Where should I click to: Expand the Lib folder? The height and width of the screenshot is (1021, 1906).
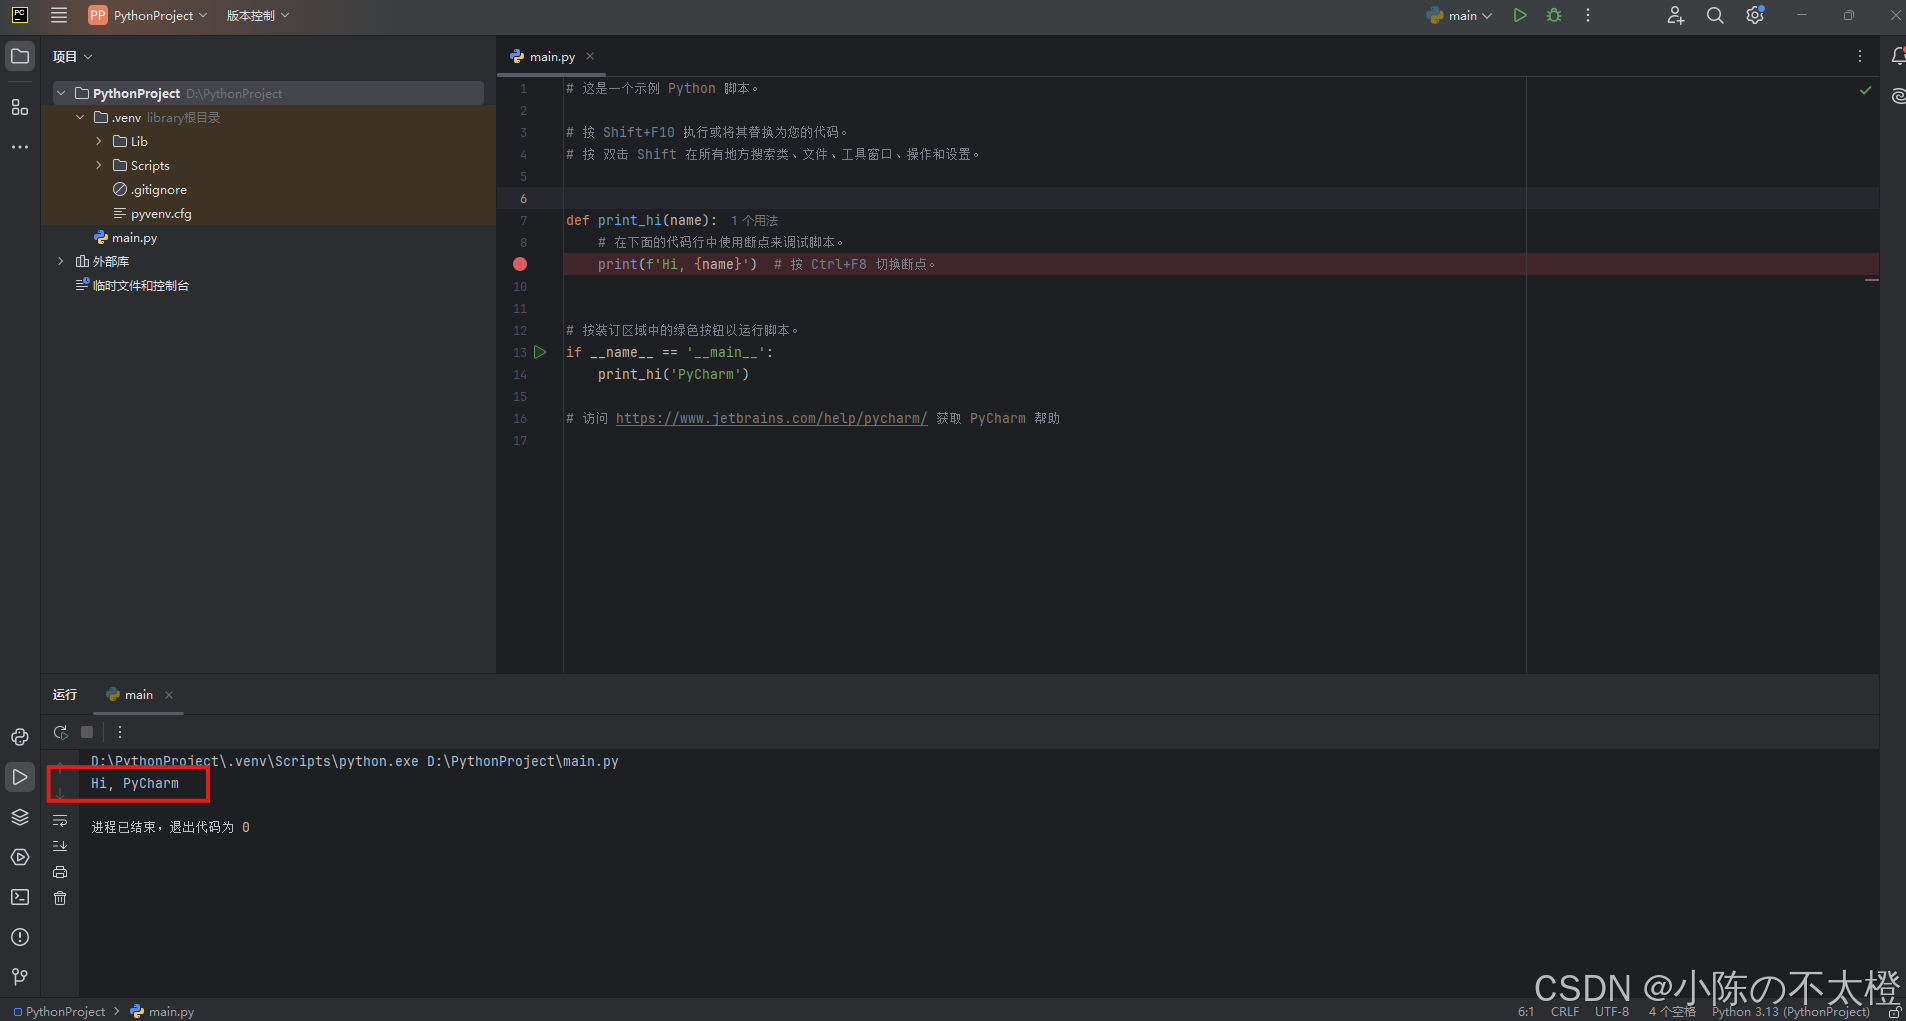click(99, 141)
